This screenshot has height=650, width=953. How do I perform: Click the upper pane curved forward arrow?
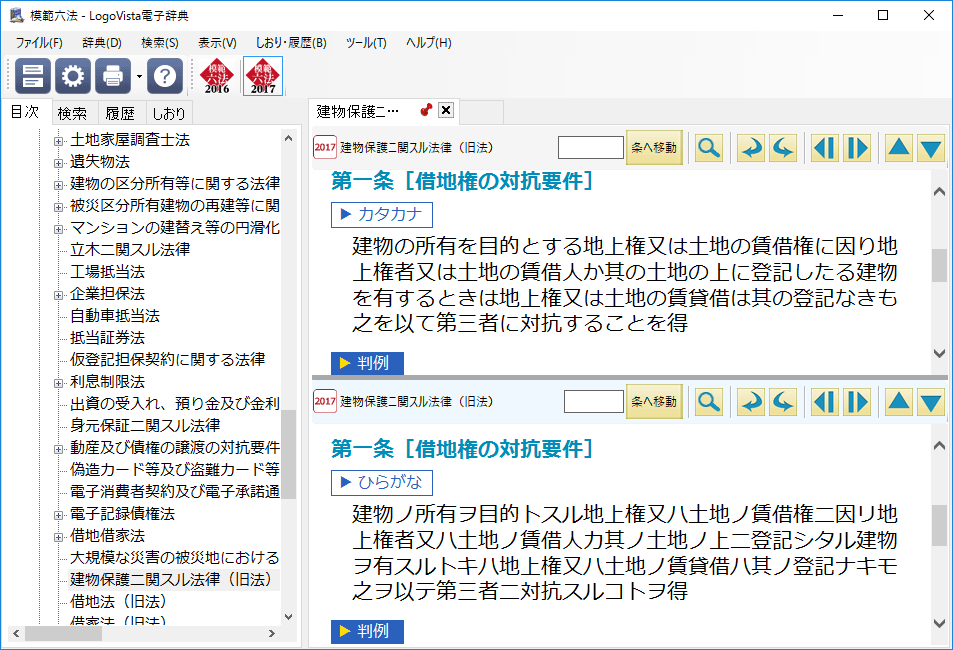click(x=783, y=148)
